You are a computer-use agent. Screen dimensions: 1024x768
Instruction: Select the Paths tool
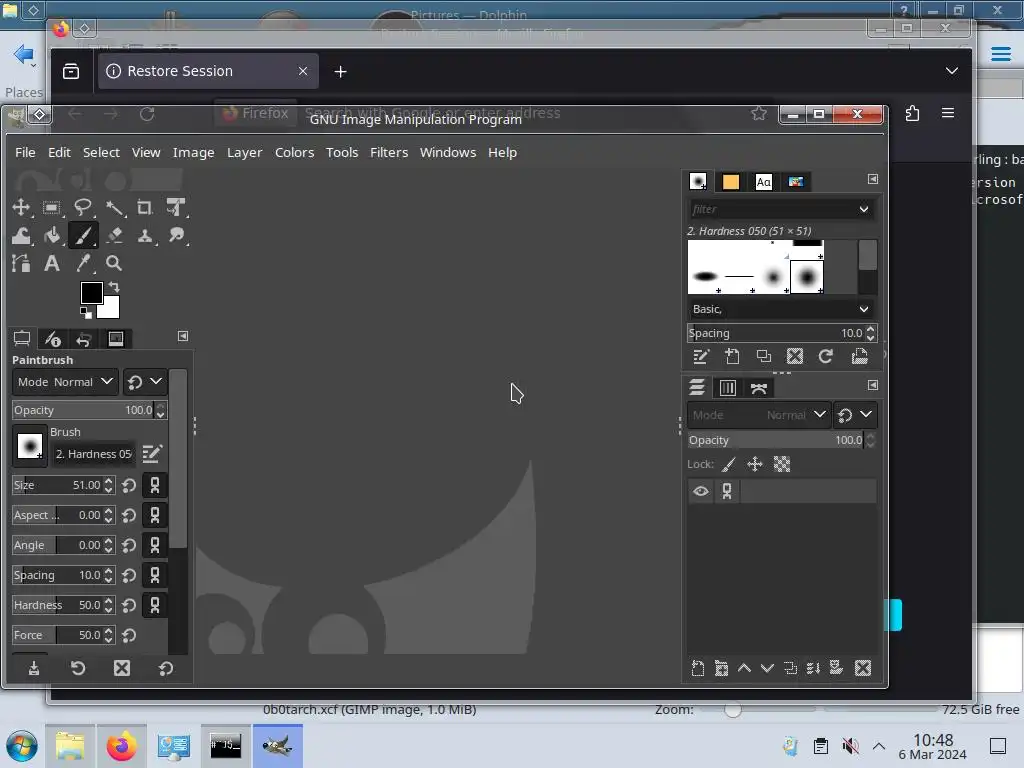coord(21,263)
